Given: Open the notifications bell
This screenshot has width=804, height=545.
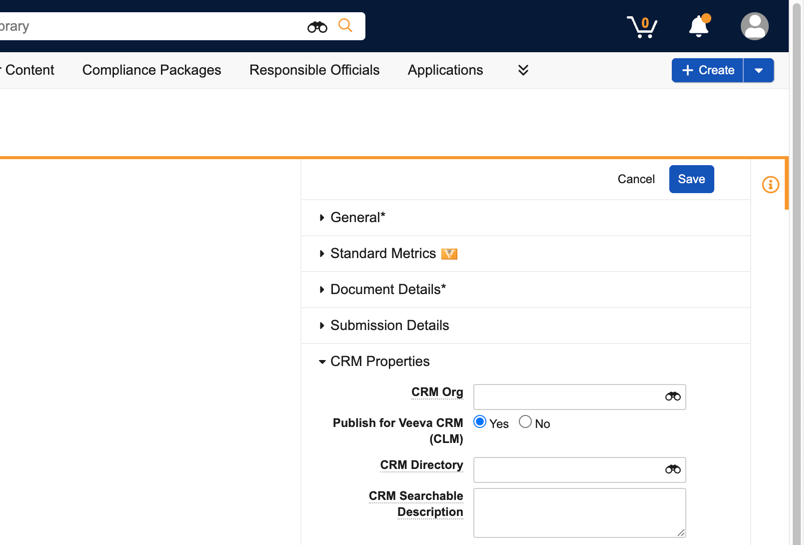Looking at the screenshot, I should [x=699, y=26].
